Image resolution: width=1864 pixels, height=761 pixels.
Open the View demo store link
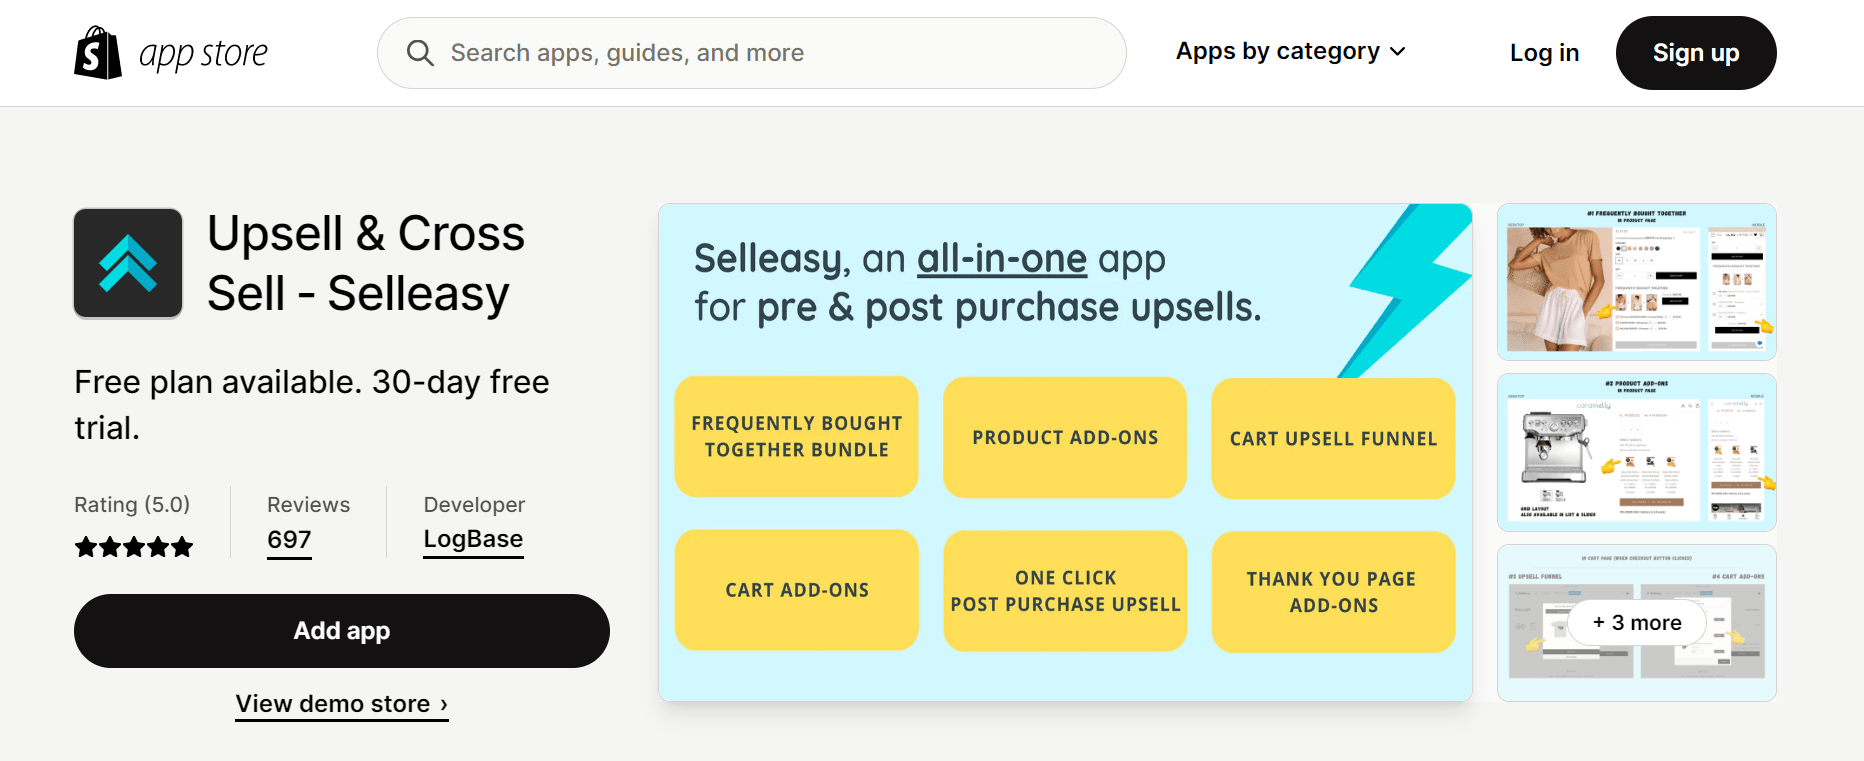[x=342, y=704]
